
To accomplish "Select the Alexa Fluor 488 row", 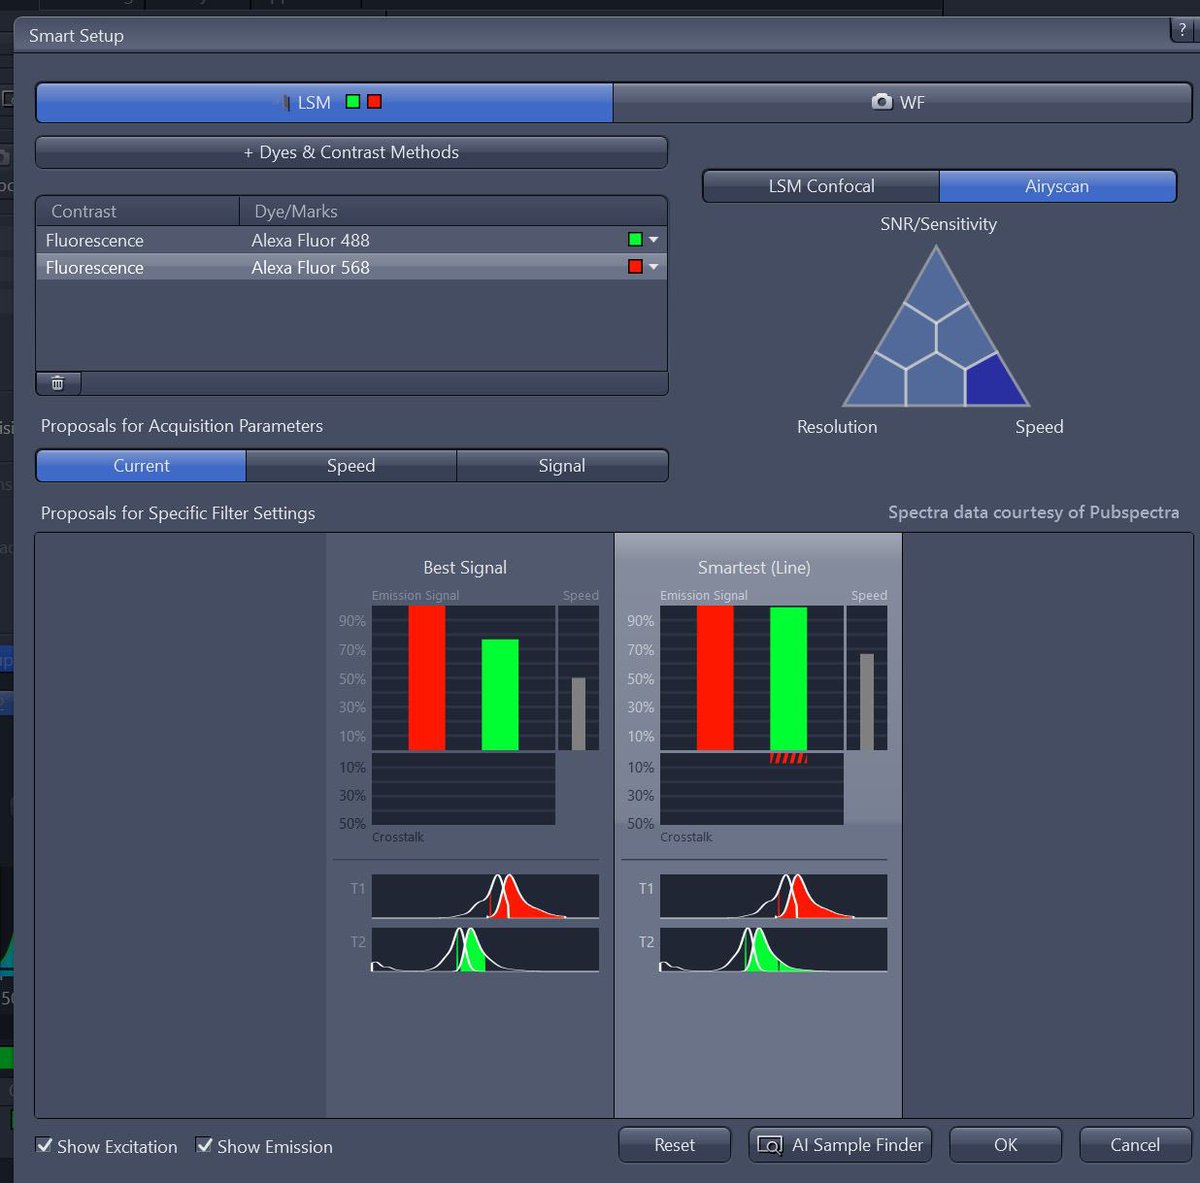I will (351, 240).
